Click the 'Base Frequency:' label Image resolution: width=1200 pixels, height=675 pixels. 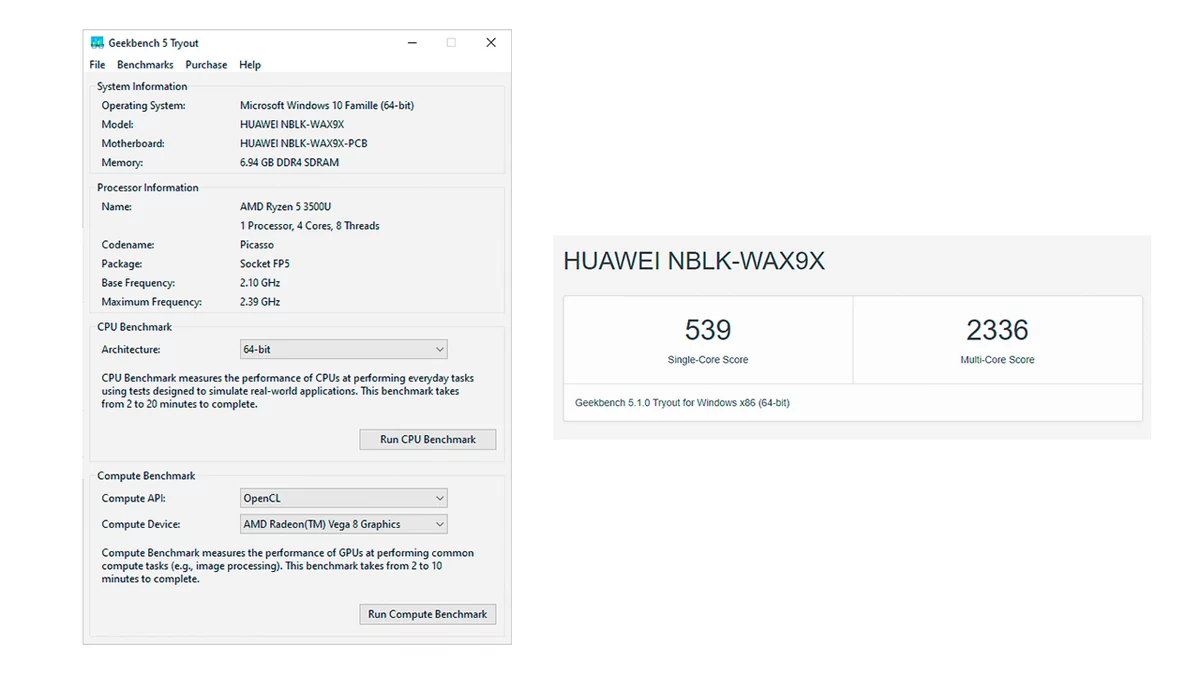138,283
